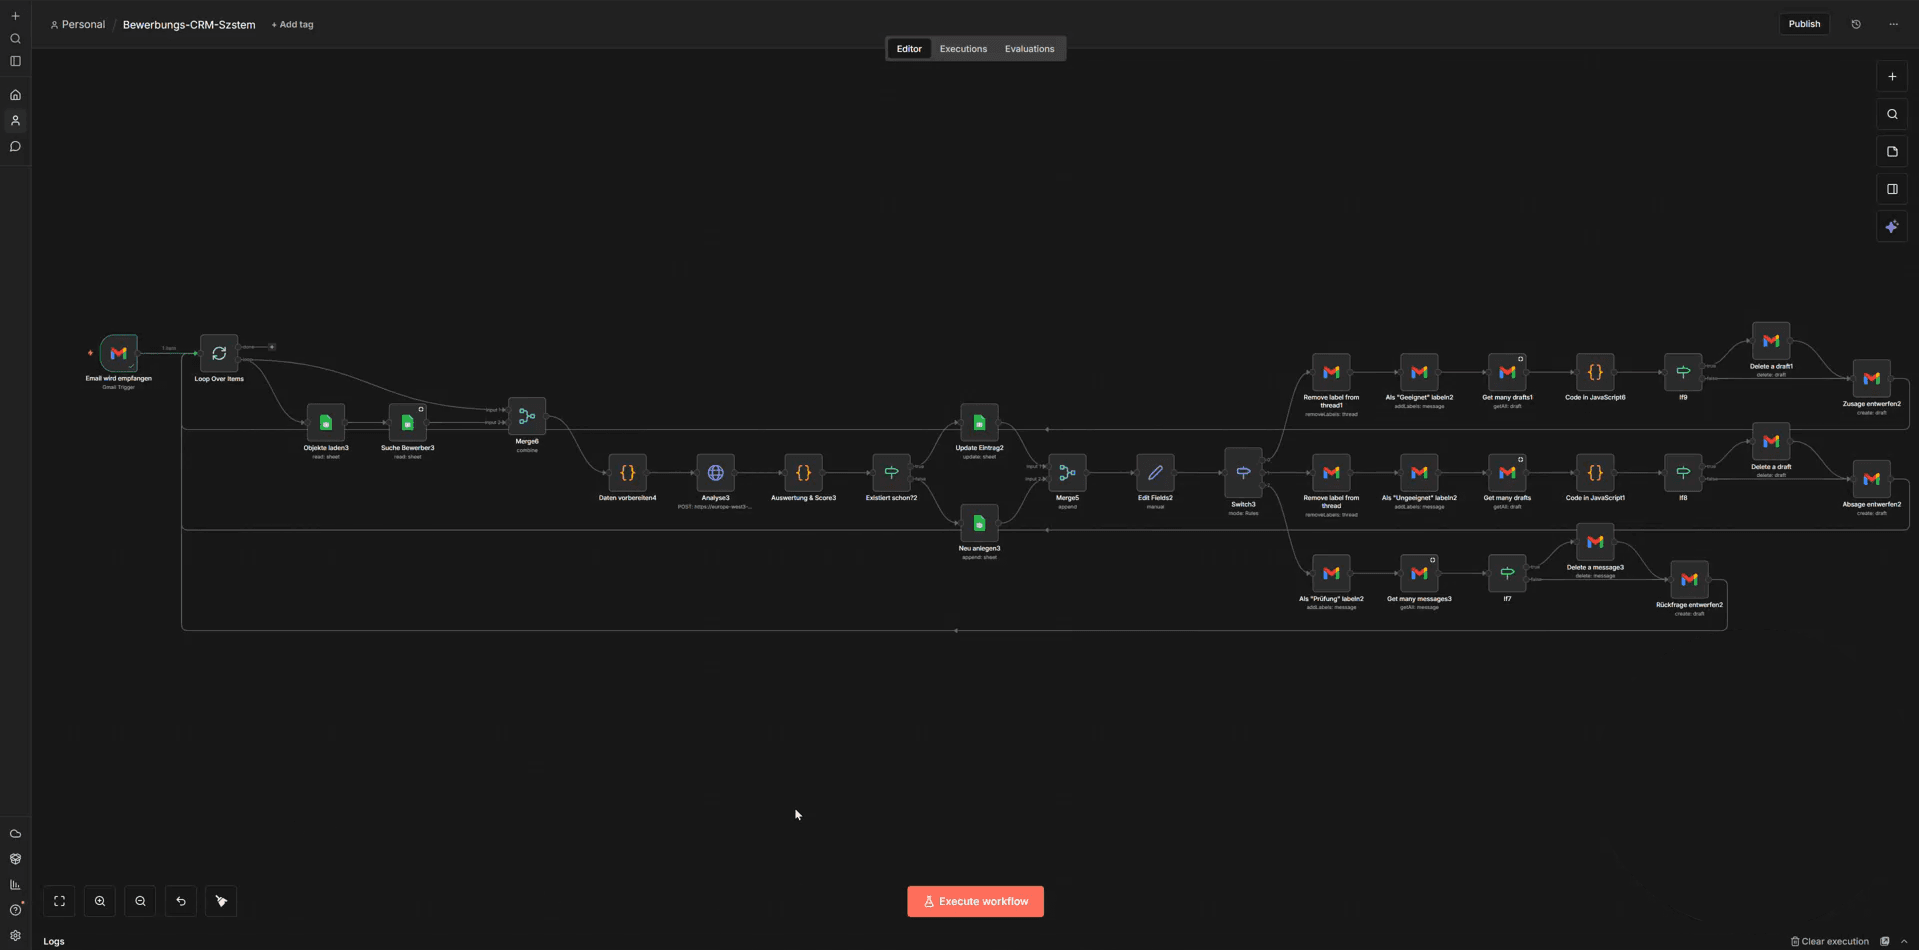Viewport: 1919px width, 950px height.
Task: Click the Publish button
Action: 1804,24
